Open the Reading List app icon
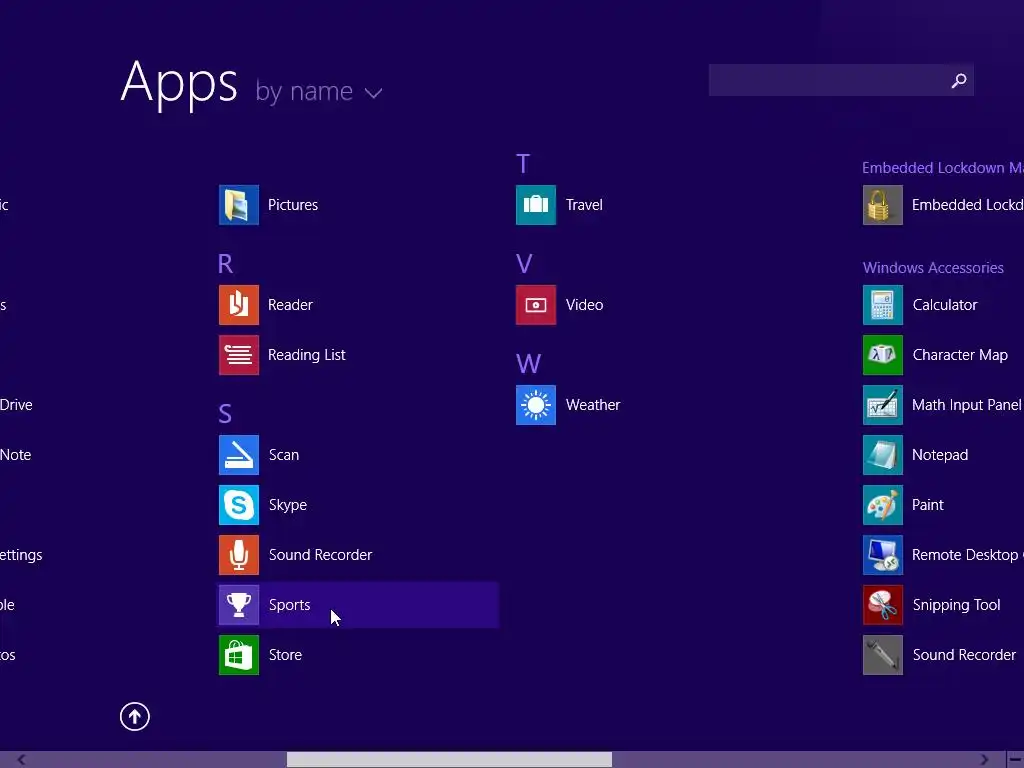 238,355
